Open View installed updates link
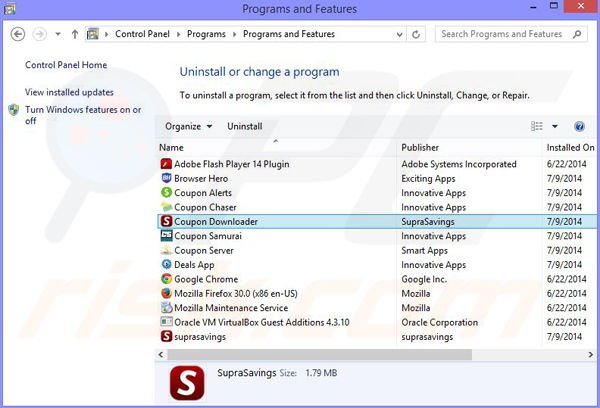Viewport: 600px width, 408px height. [x=69, y=92]
